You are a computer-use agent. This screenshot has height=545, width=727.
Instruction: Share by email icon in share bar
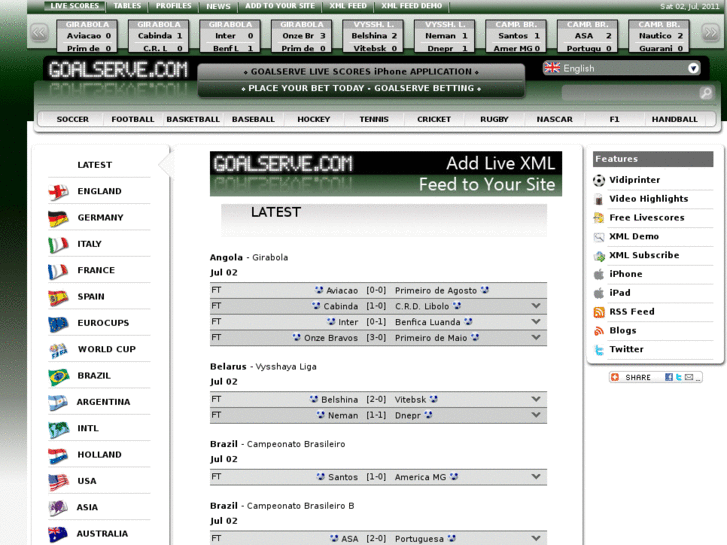[x=689, y=377]
